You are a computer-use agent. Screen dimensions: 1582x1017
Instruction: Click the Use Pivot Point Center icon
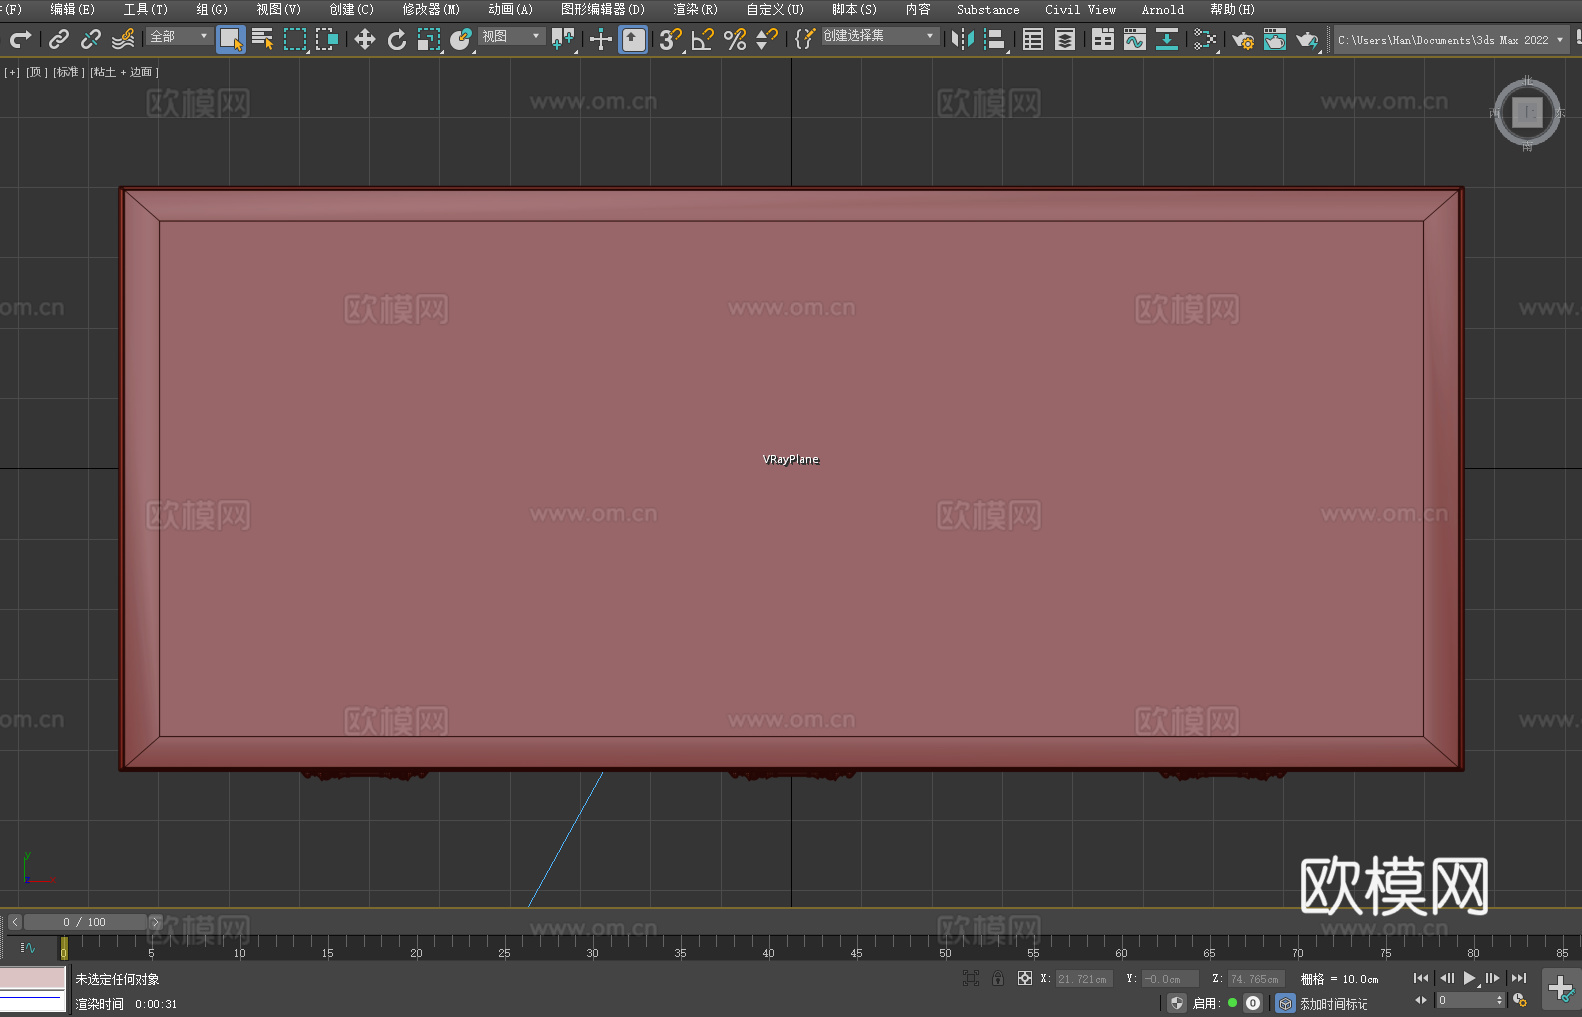(563, 39)
